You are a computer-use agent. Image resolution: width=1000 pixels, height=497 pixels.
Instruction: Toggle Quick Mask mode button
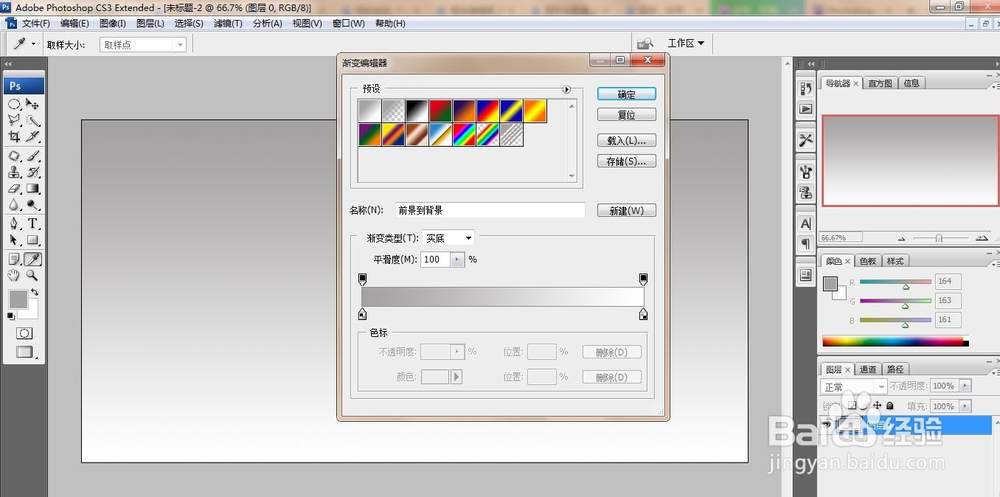coord(24,333)
